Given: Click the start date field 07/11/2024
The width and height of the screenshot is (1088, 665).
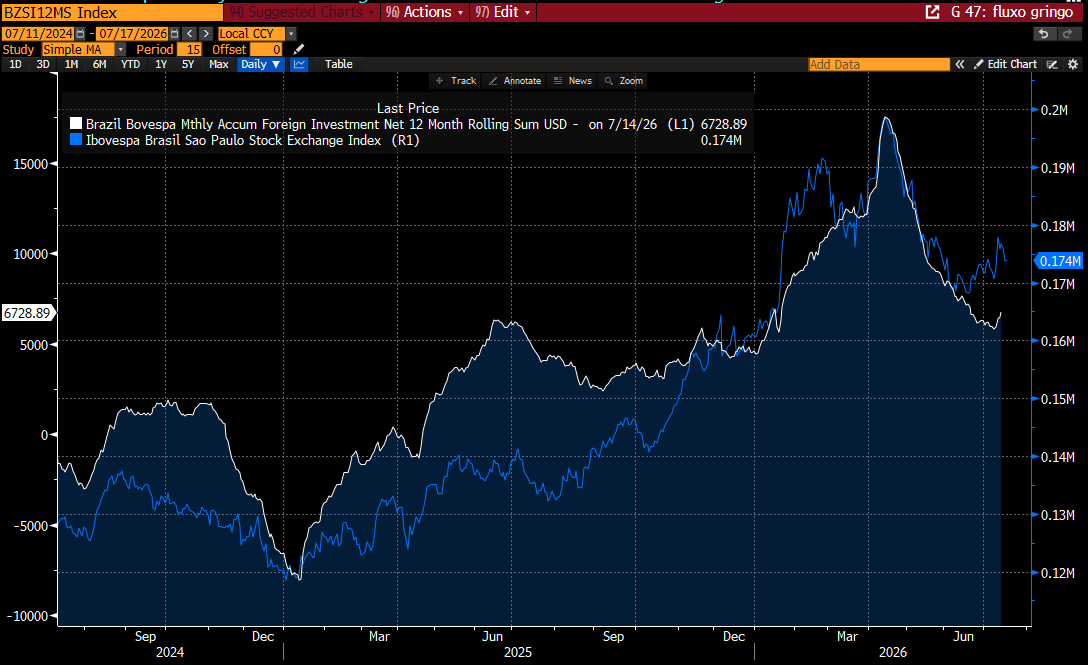Looking at the screenshot, I should (x=39, y=33).
